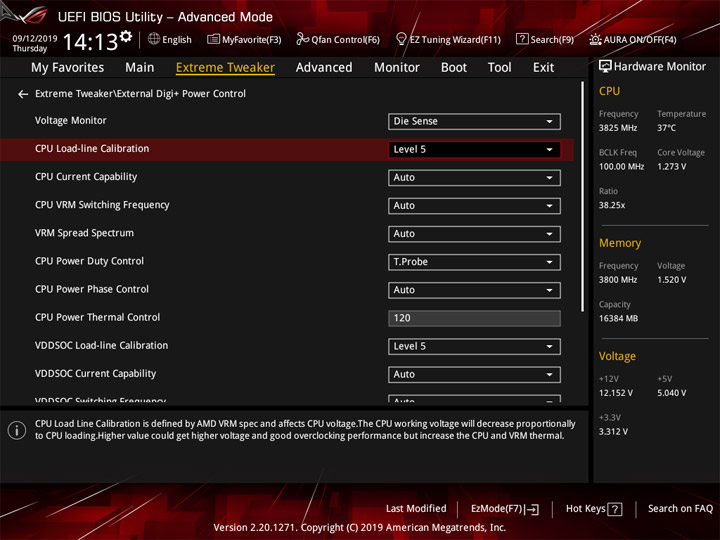
Task: Select VRM Spread Spectrum label
Action: [x=84, y=233]
